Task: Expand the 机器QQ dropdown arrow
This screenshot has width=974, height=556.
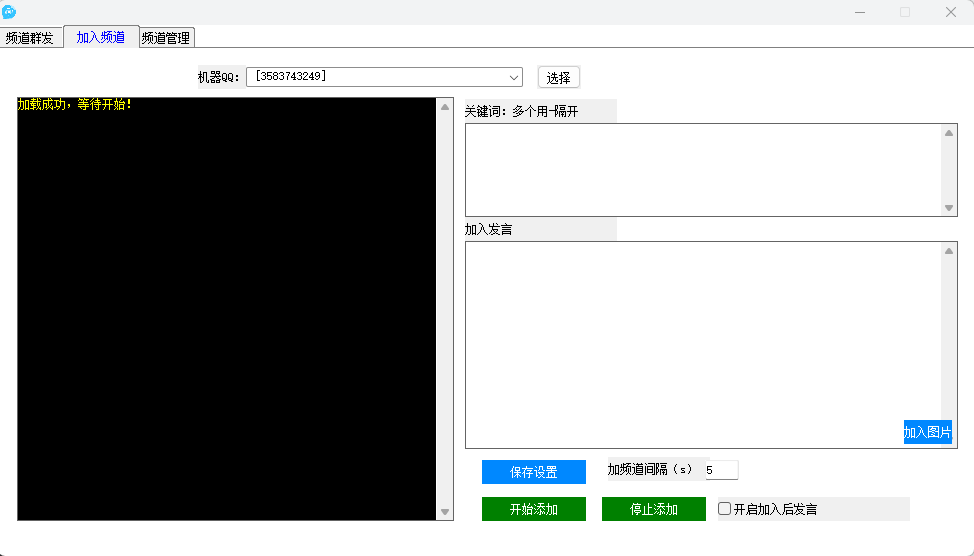Action: [x=514, y=77]
